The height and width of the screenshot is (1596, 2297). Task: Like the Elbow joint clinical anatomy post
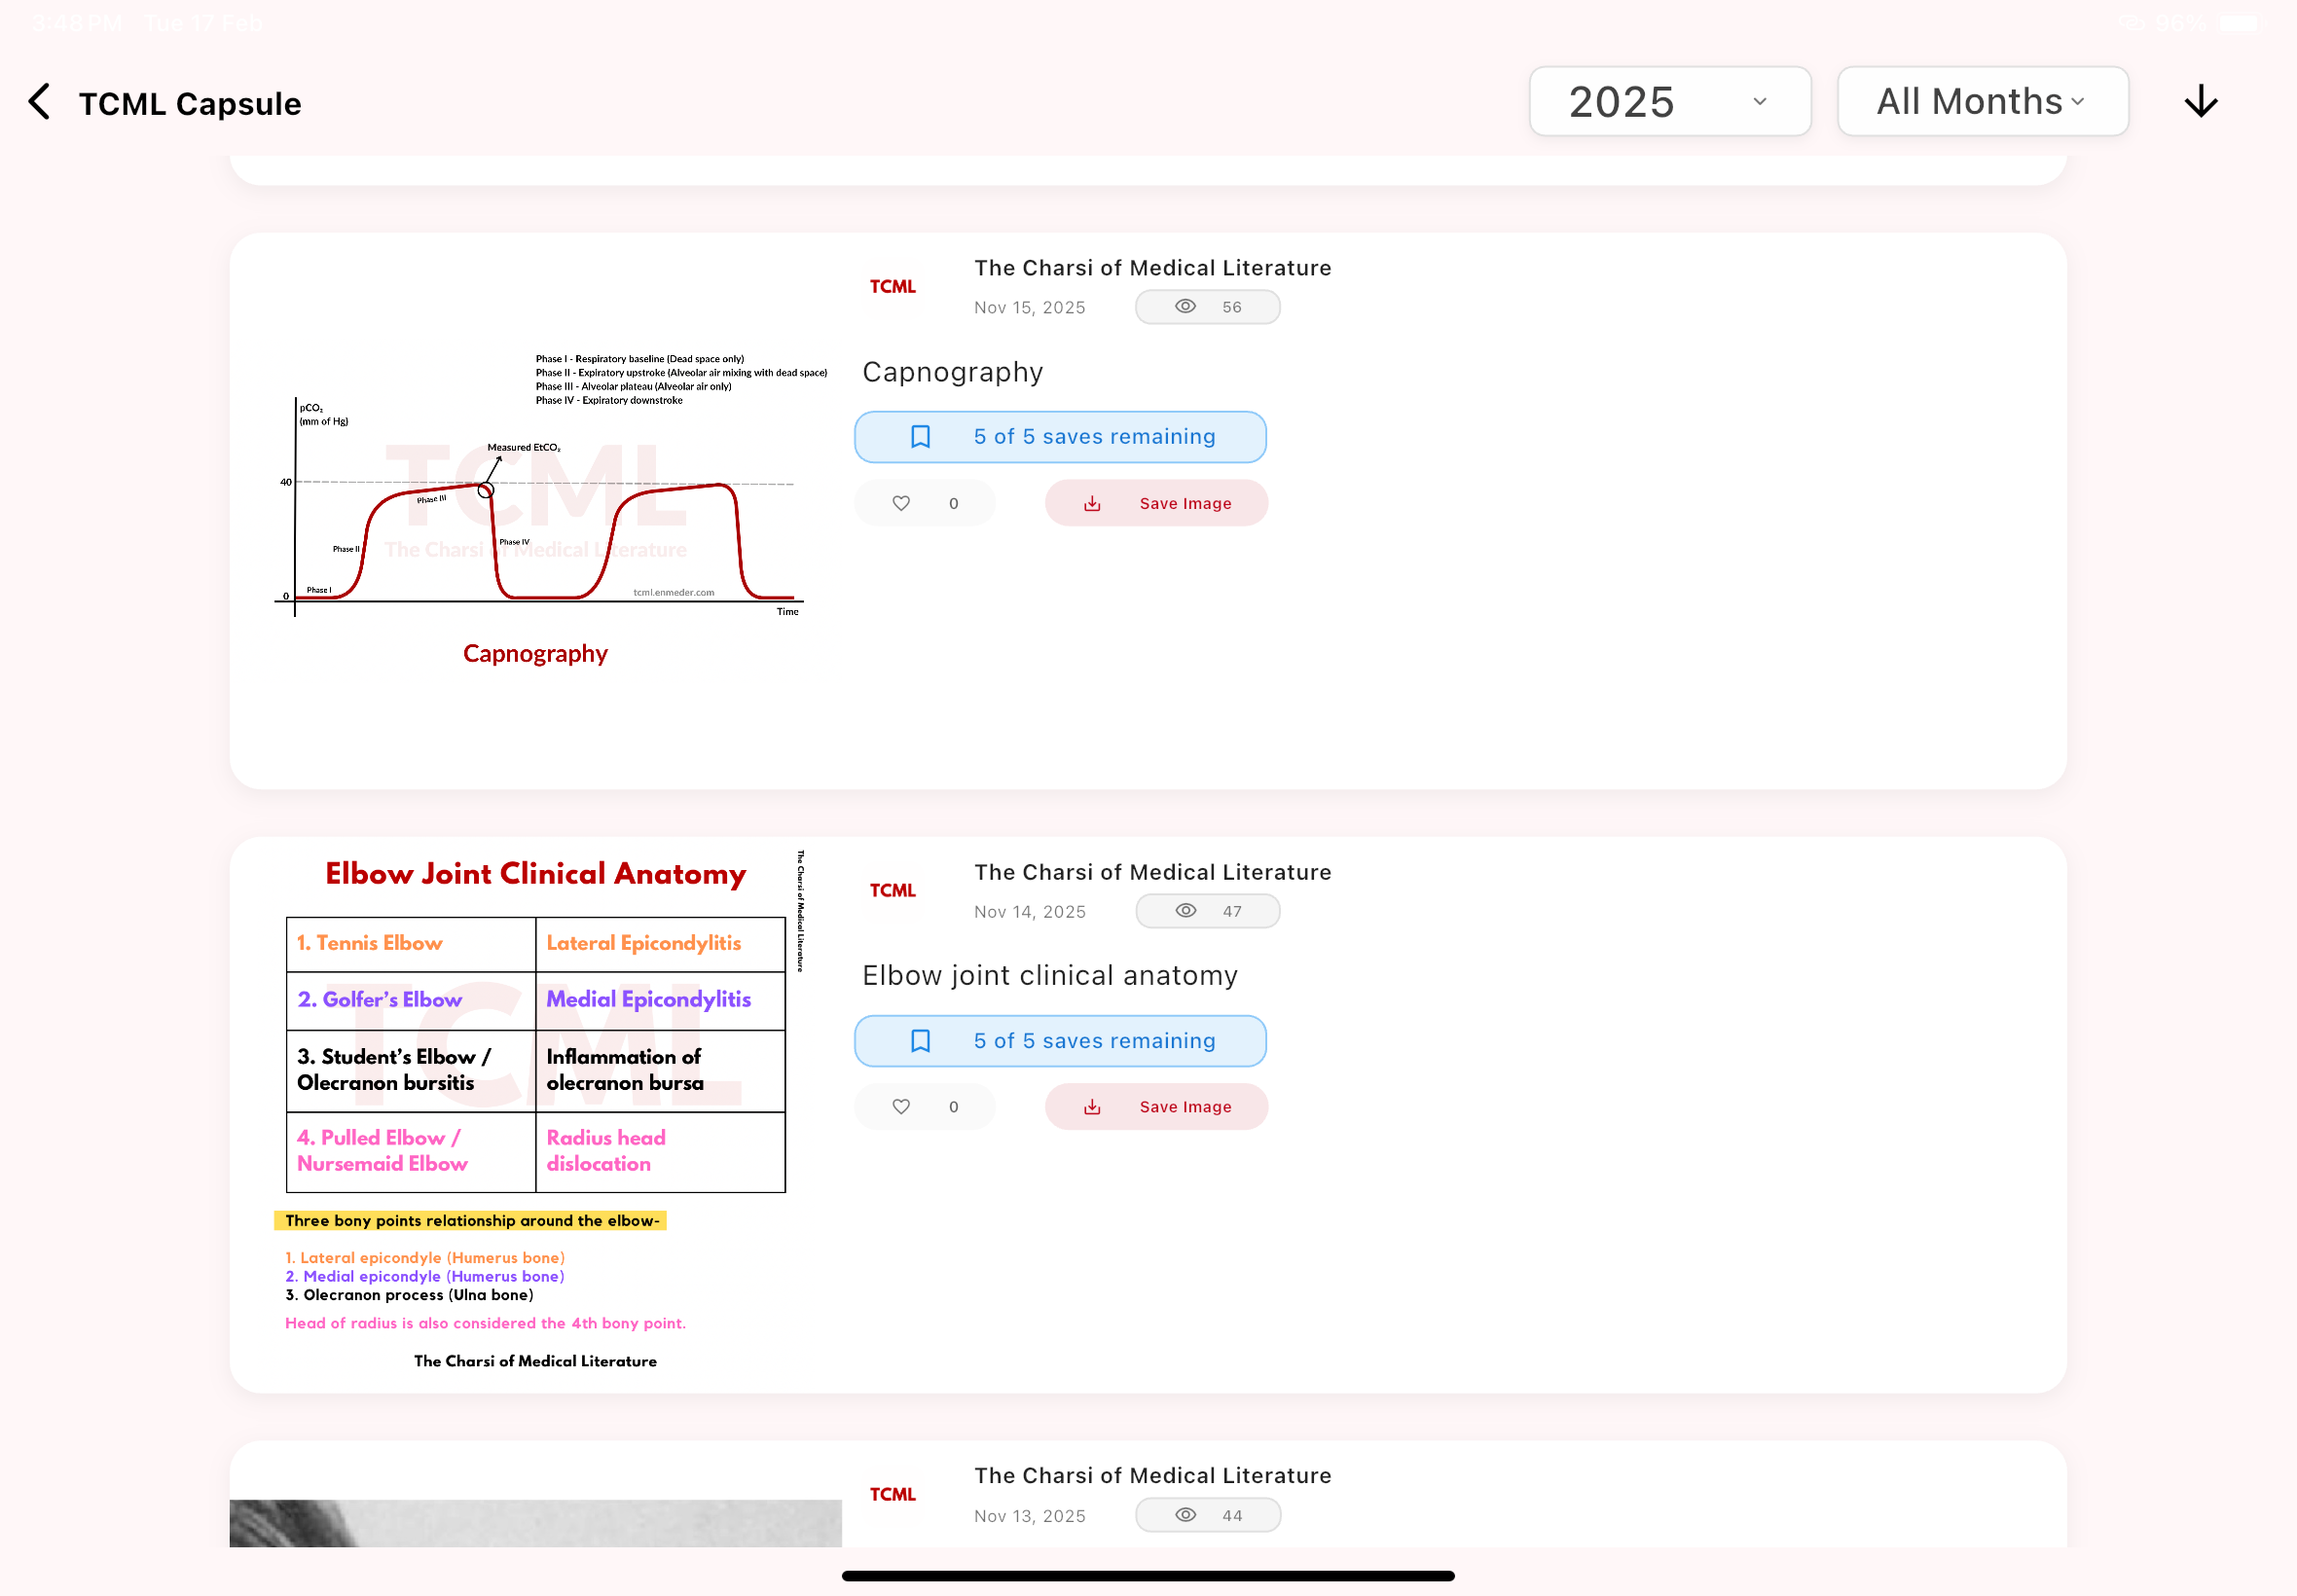[x=901, y=1107]
